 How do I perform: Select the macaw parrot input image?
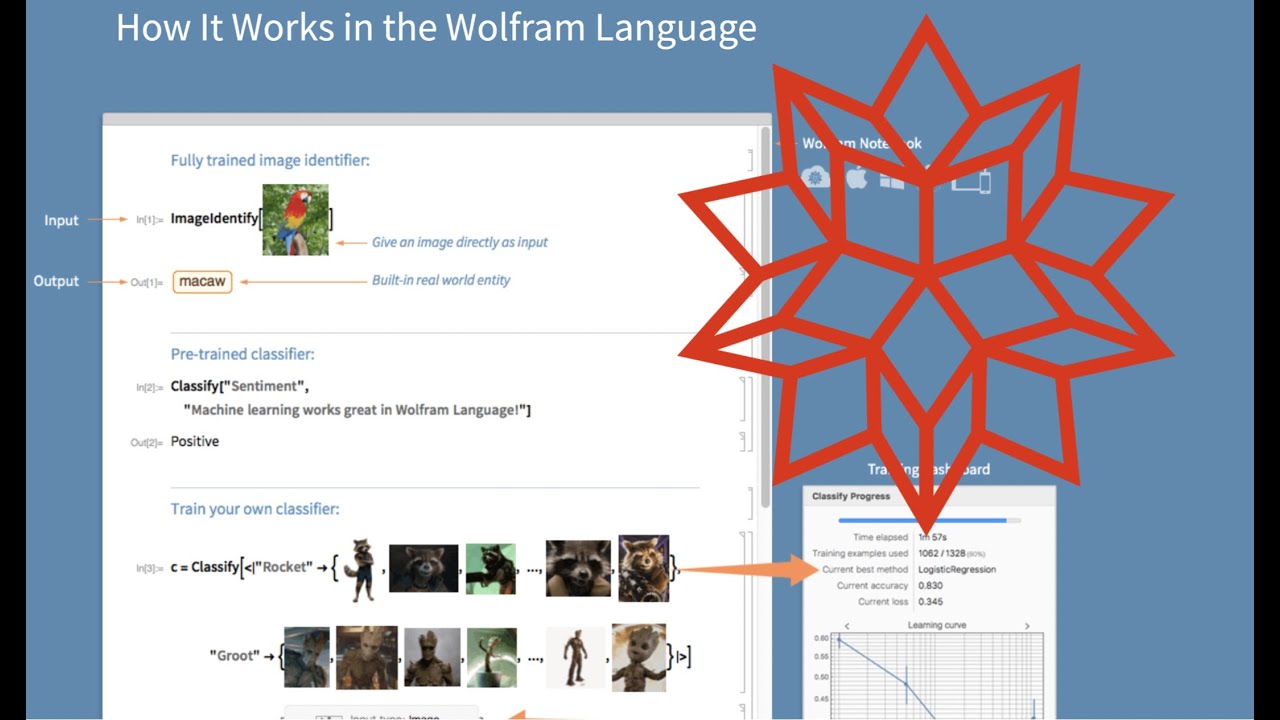pyautogui.click(x=295, y=219)
